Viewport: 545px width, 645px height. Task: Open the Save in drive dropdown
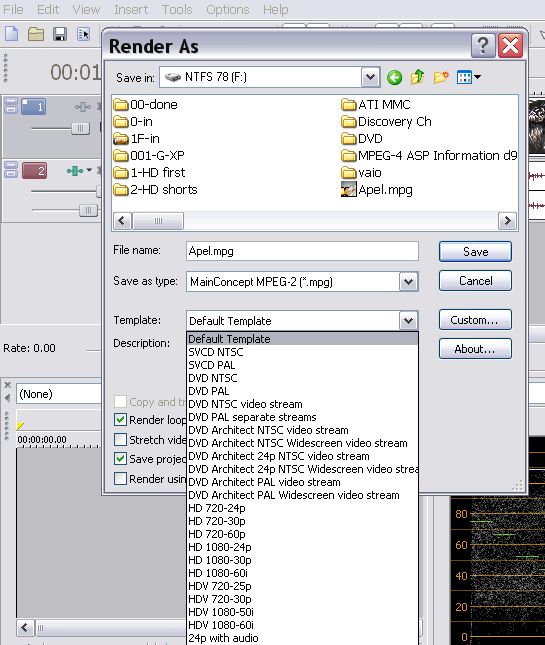370,77
